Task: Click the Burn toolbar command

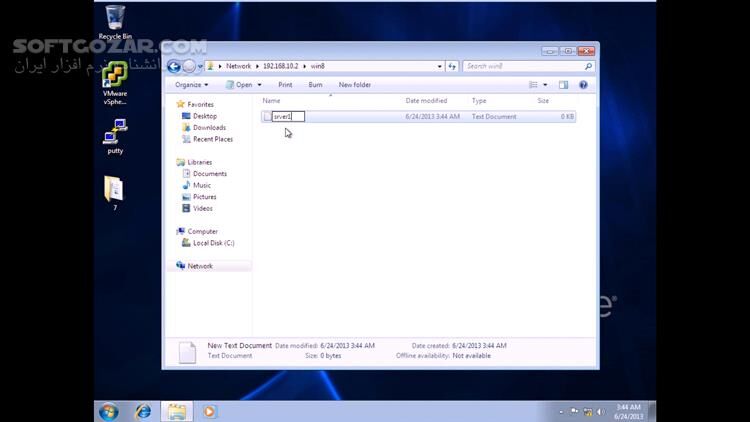Action: click(315, 85)
